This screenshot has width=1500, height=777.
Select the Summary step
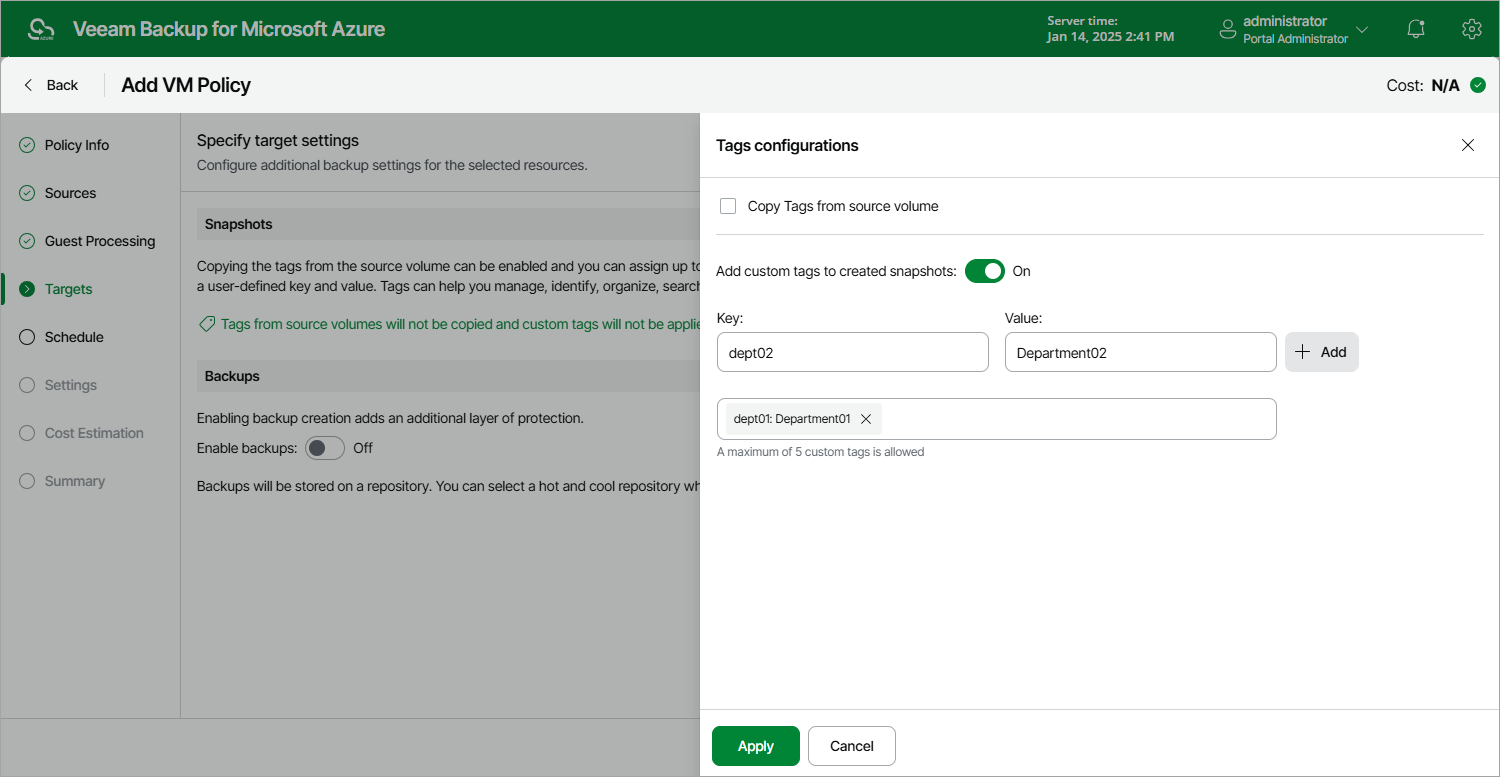(75, 481)
